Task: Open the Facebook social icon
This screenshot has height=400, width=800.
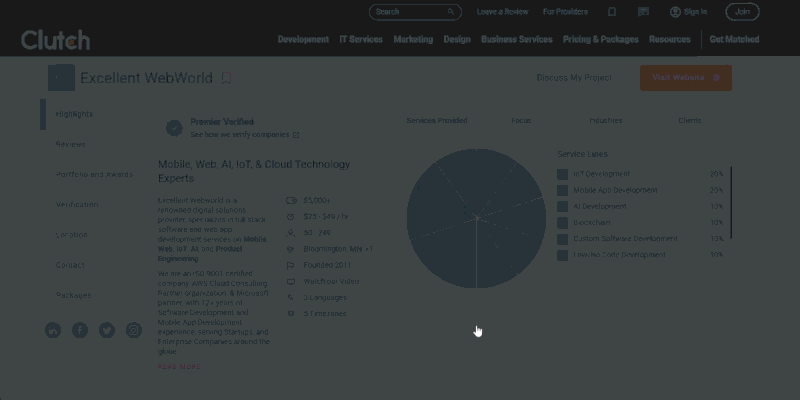Action: coord(80,330)
